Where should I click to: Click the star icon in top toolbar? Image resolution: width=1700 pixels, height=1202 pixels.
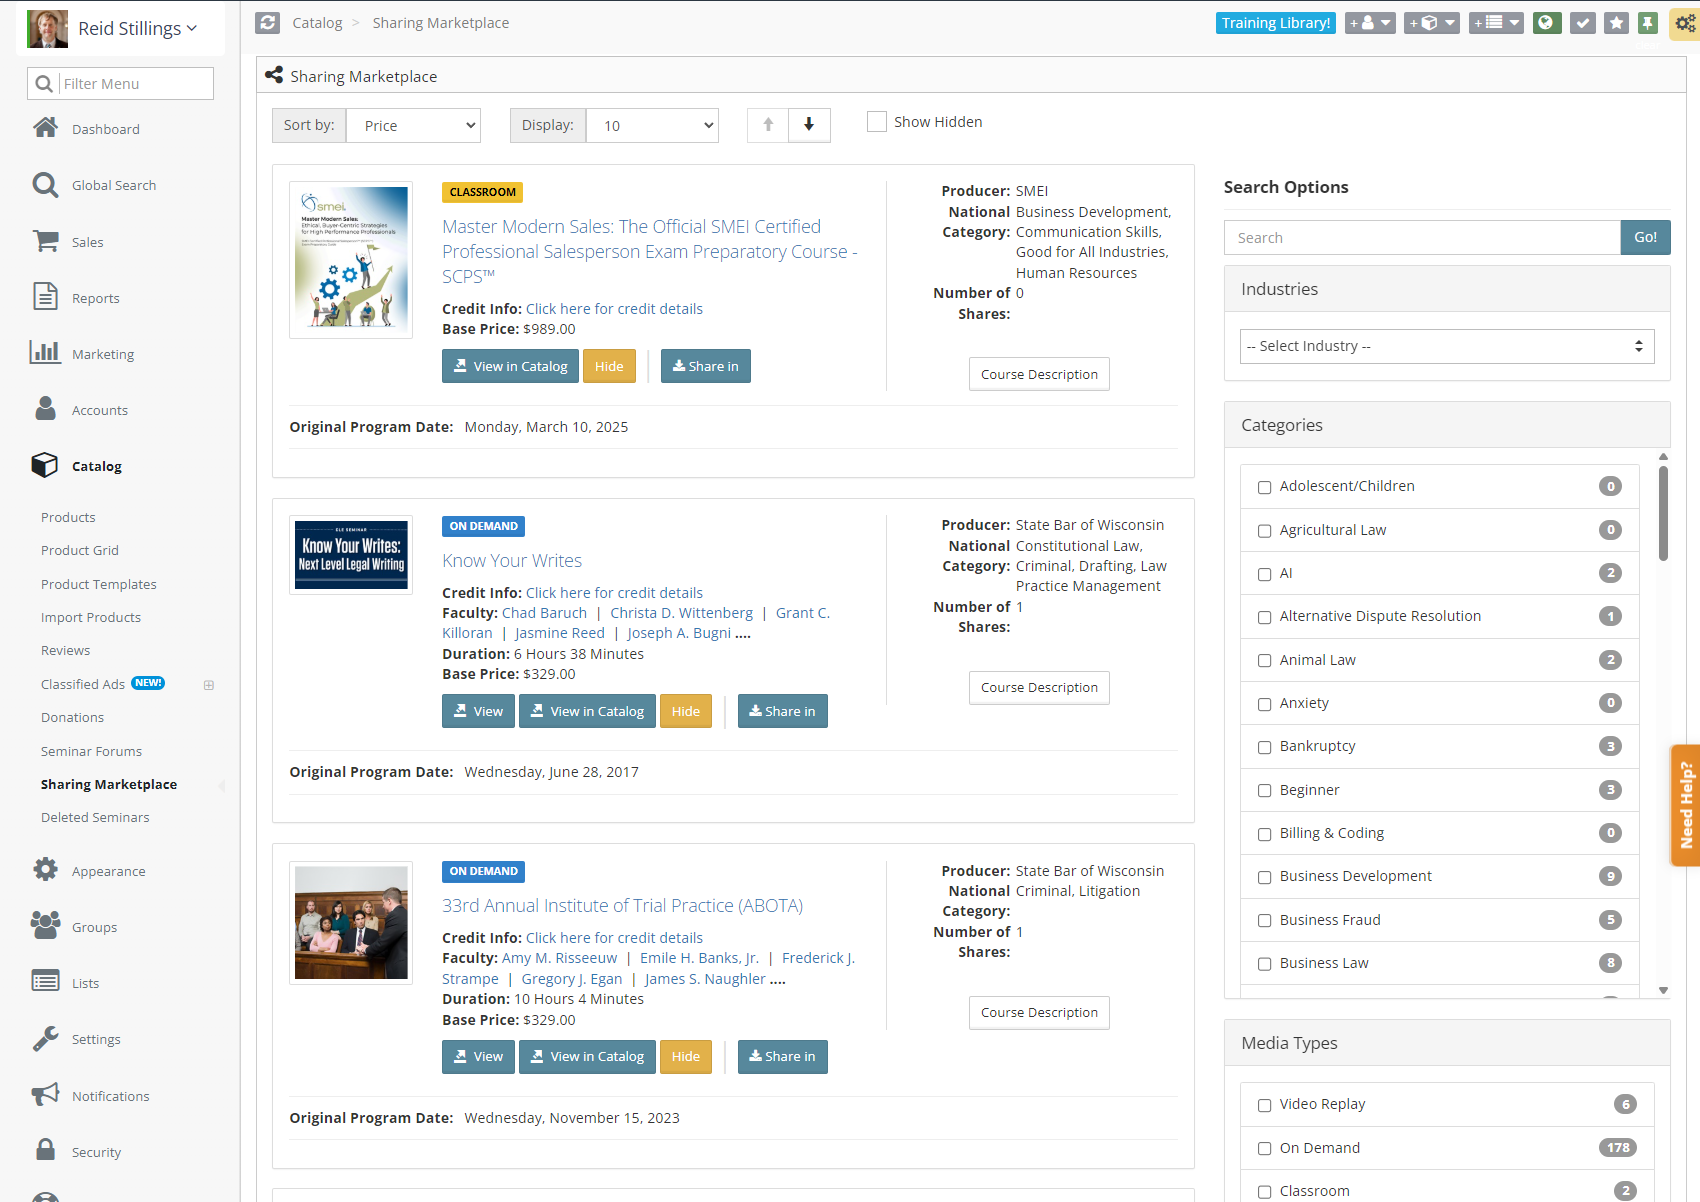point(1616,23)
